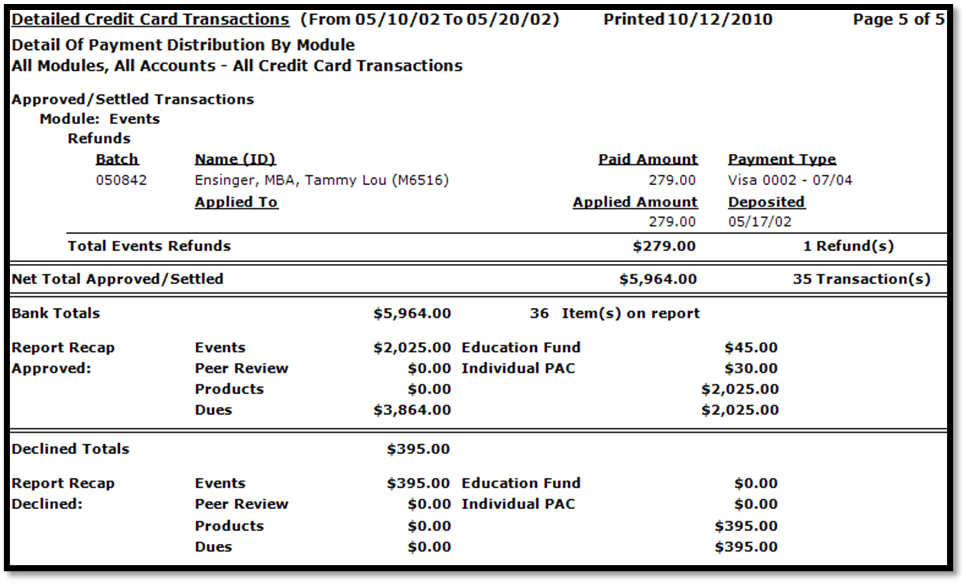Viewport: 966px width, 584px height.
Task: Click the approved Peer Review label
Action: 242,368
